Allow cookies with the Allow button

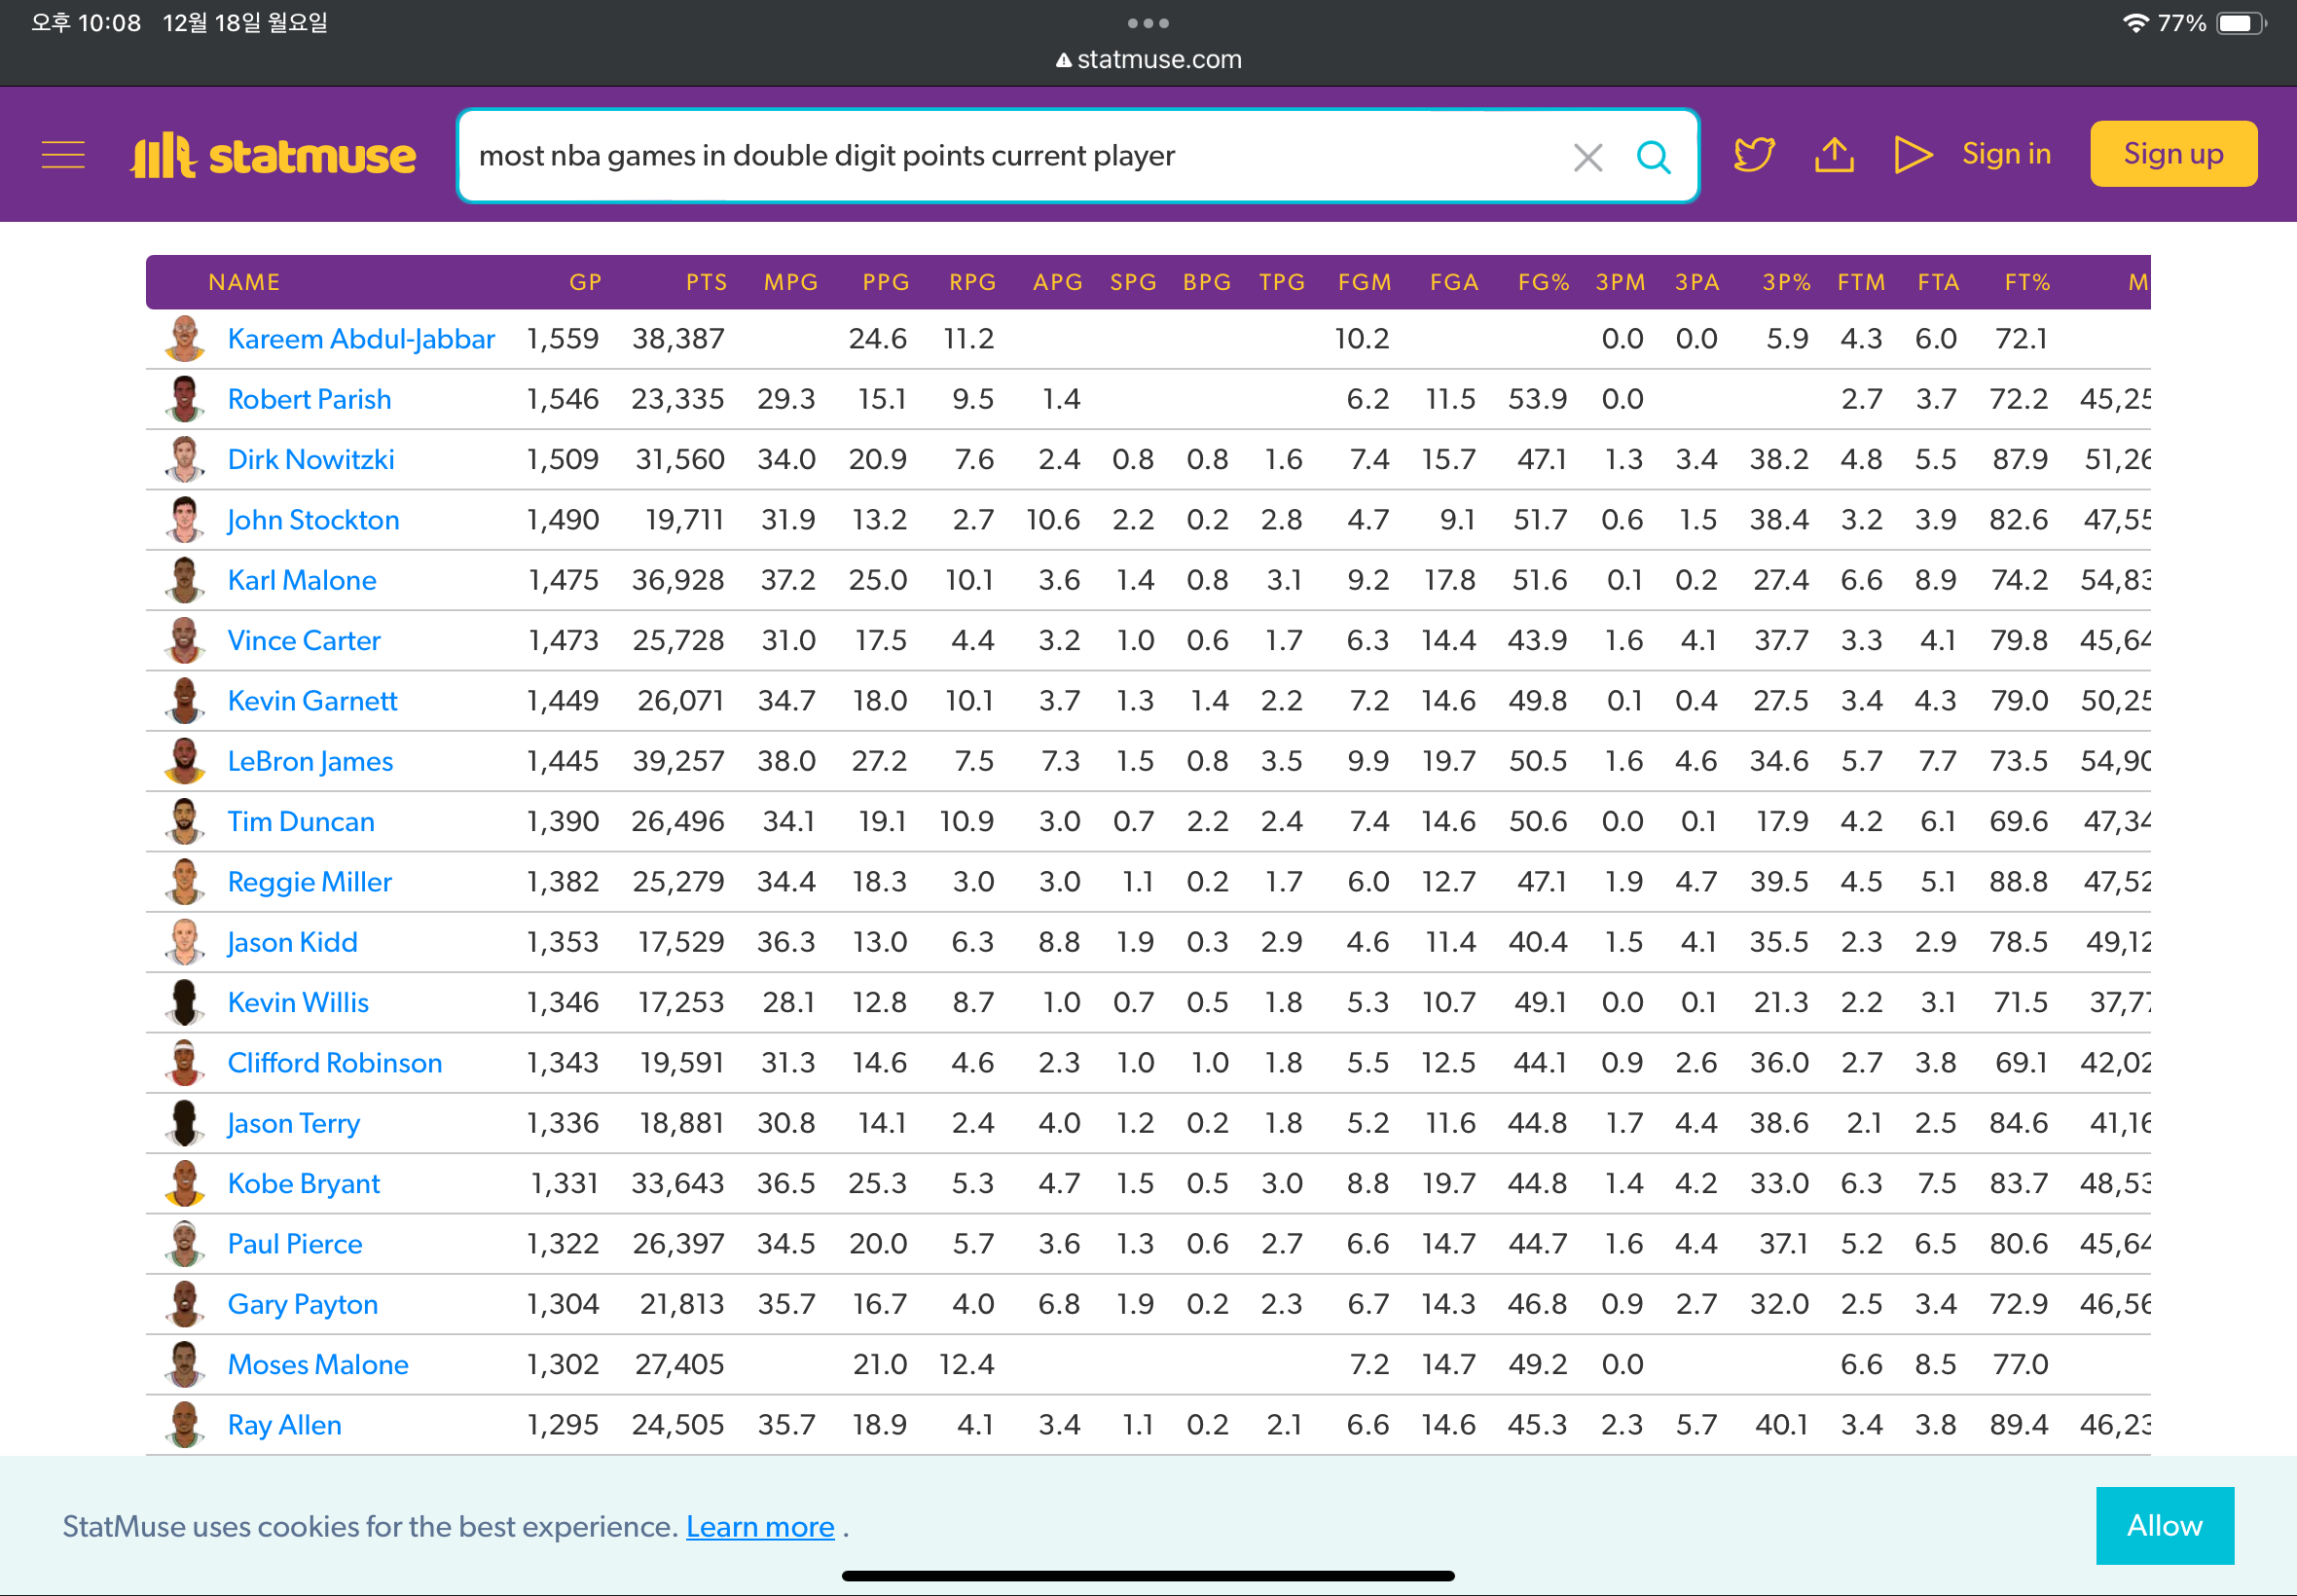[2164, 1525]
